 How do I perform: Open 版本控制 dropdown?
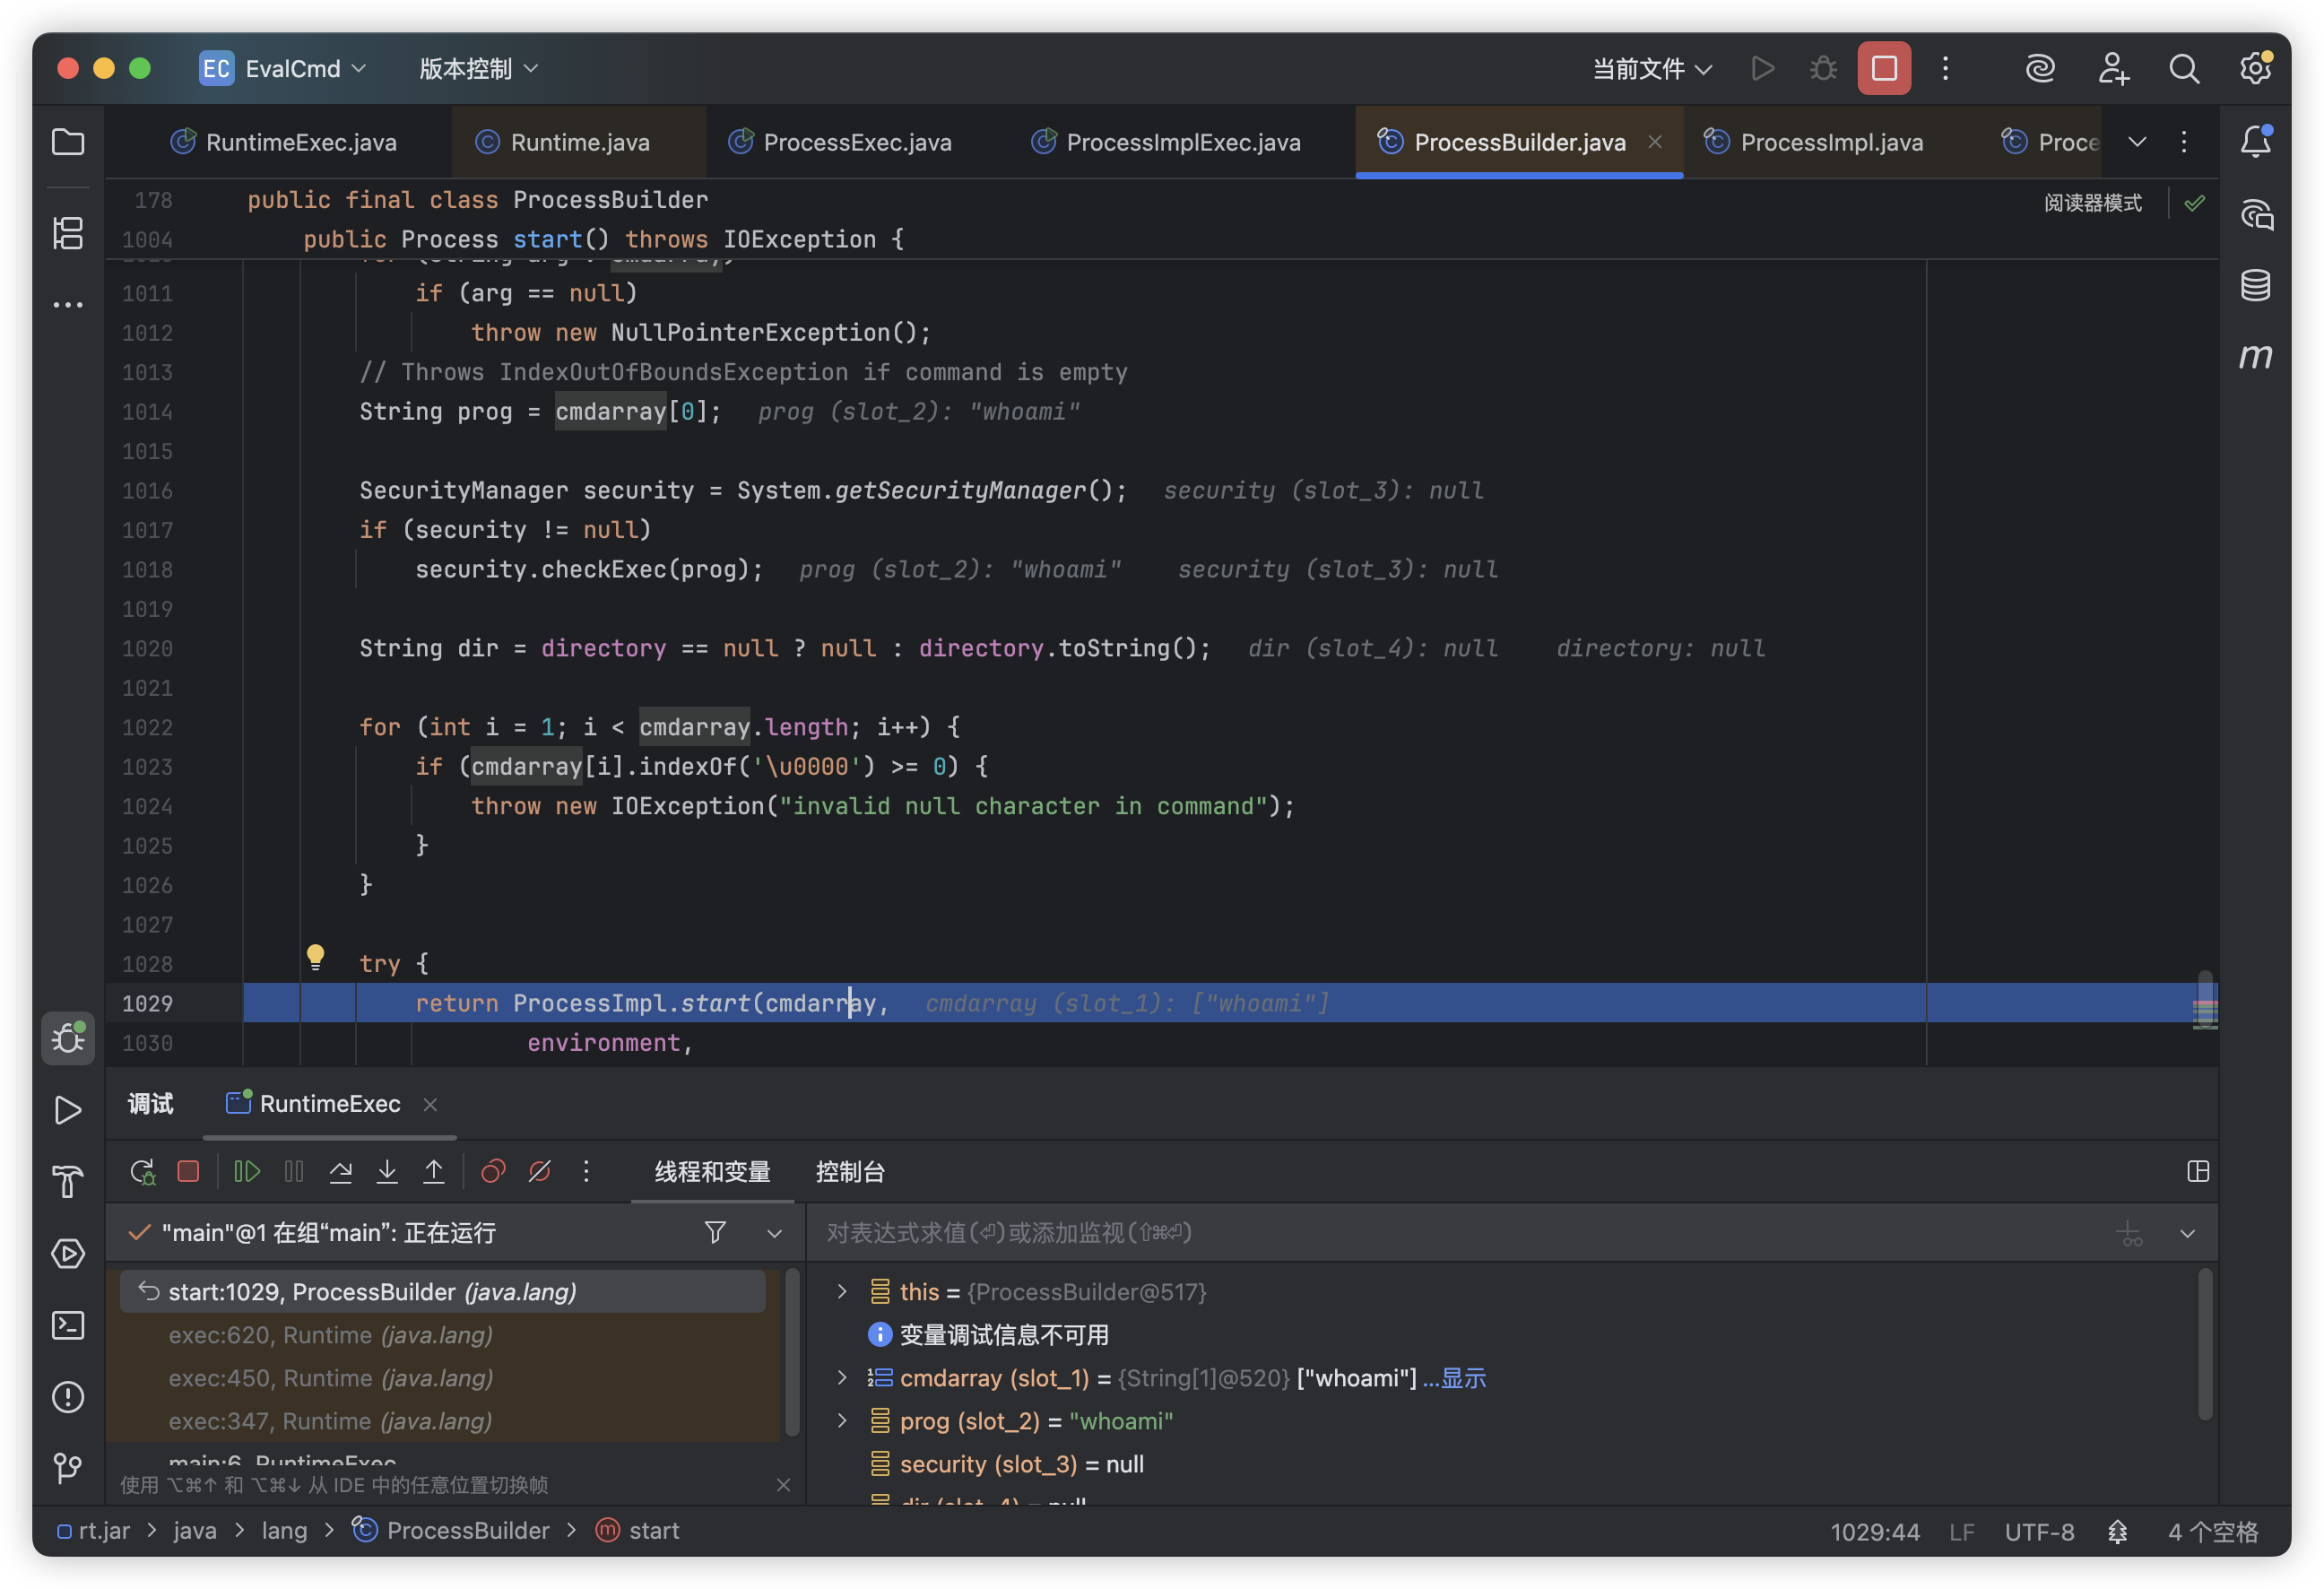coord(479,68)
